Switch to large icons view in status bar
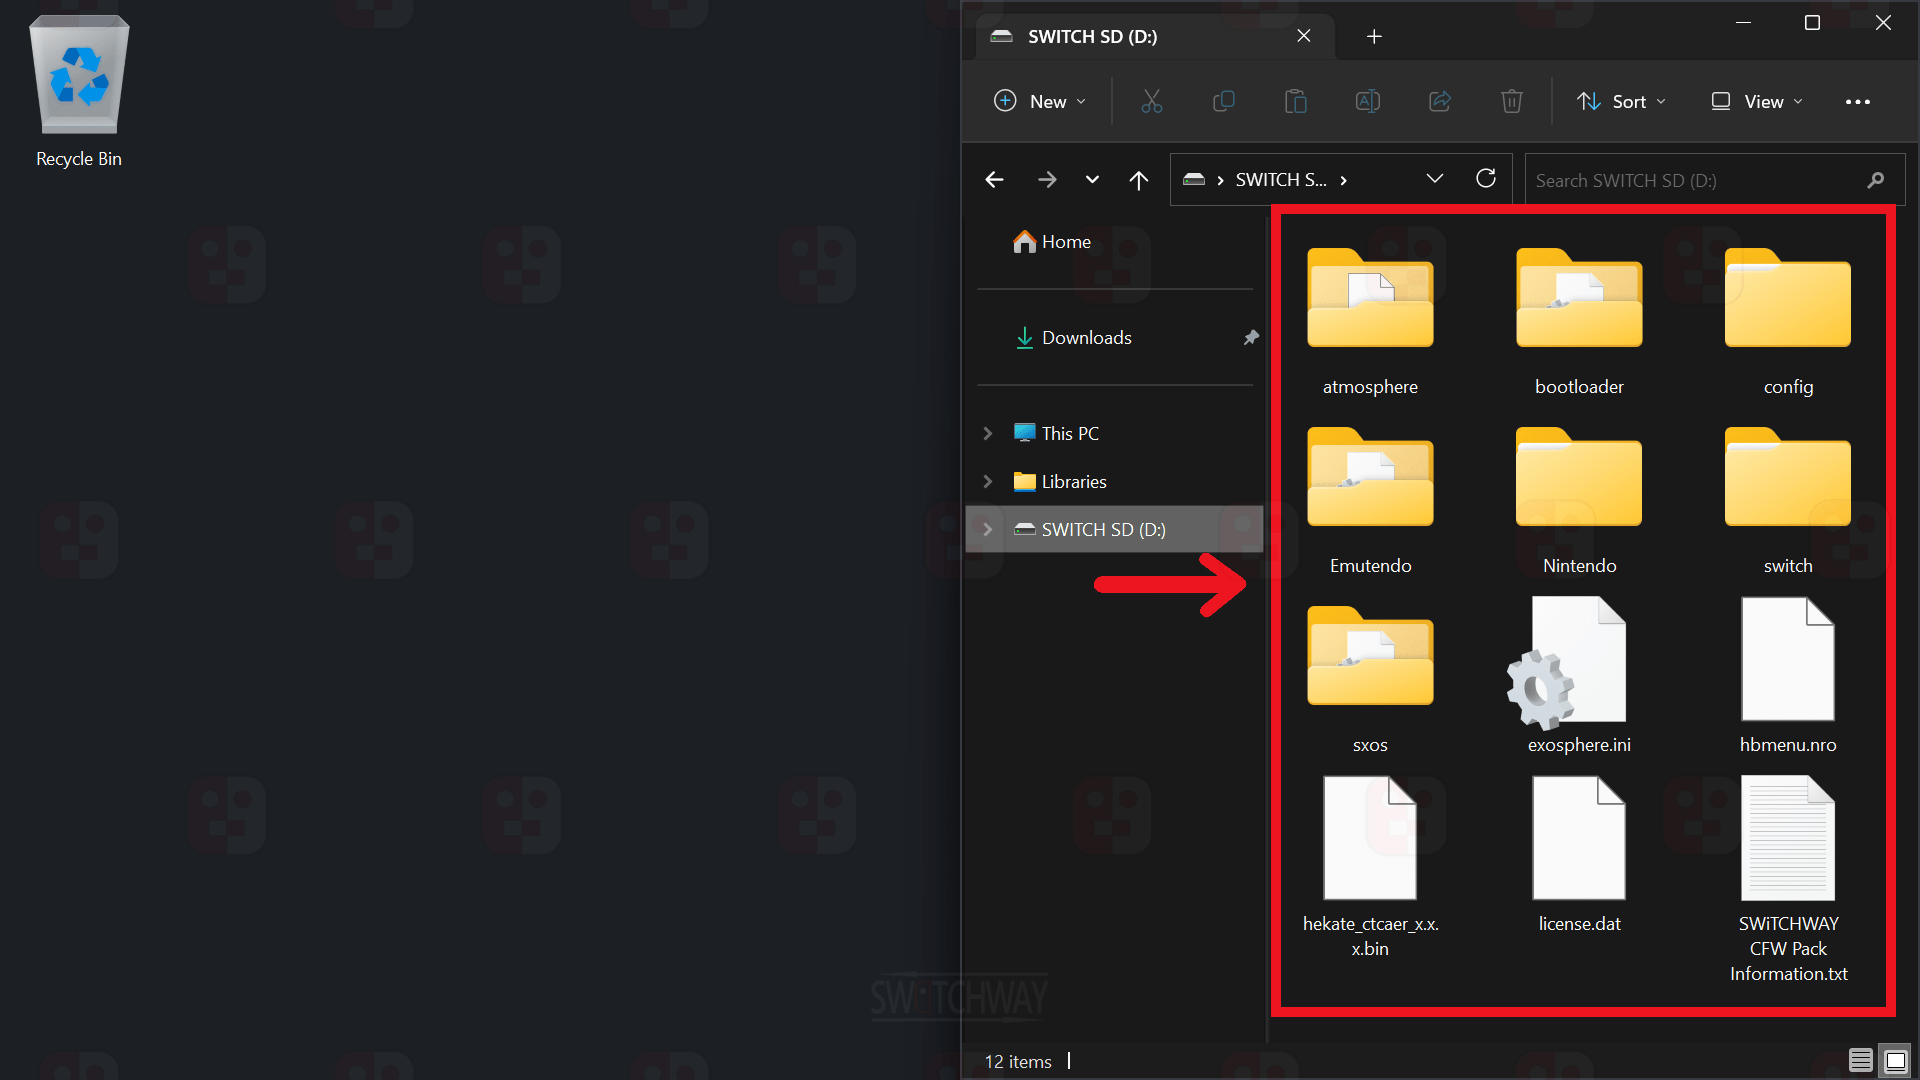Viewport: 1920px width, 1080px height. click(1895, 1061)
